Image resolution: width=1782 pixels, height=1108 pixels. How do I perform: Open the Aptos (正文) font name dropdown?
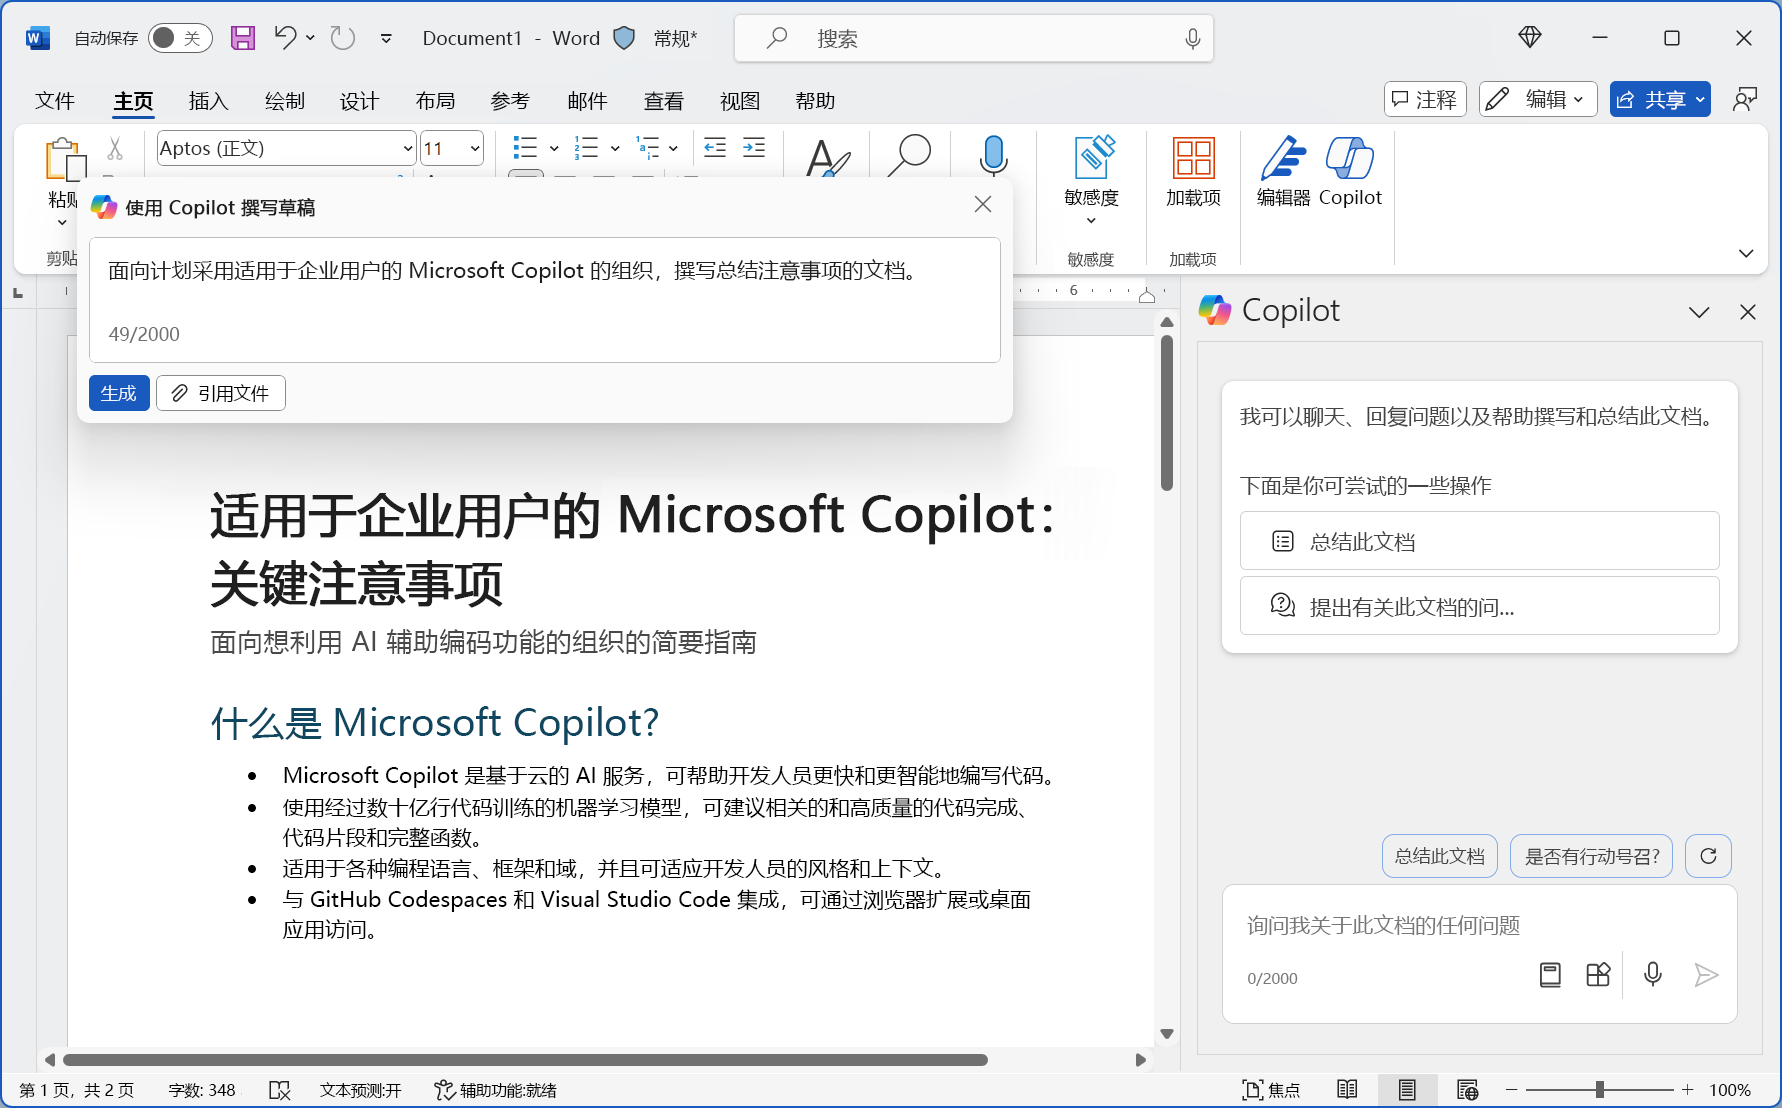pyautogui.click(x=408, y=149)
